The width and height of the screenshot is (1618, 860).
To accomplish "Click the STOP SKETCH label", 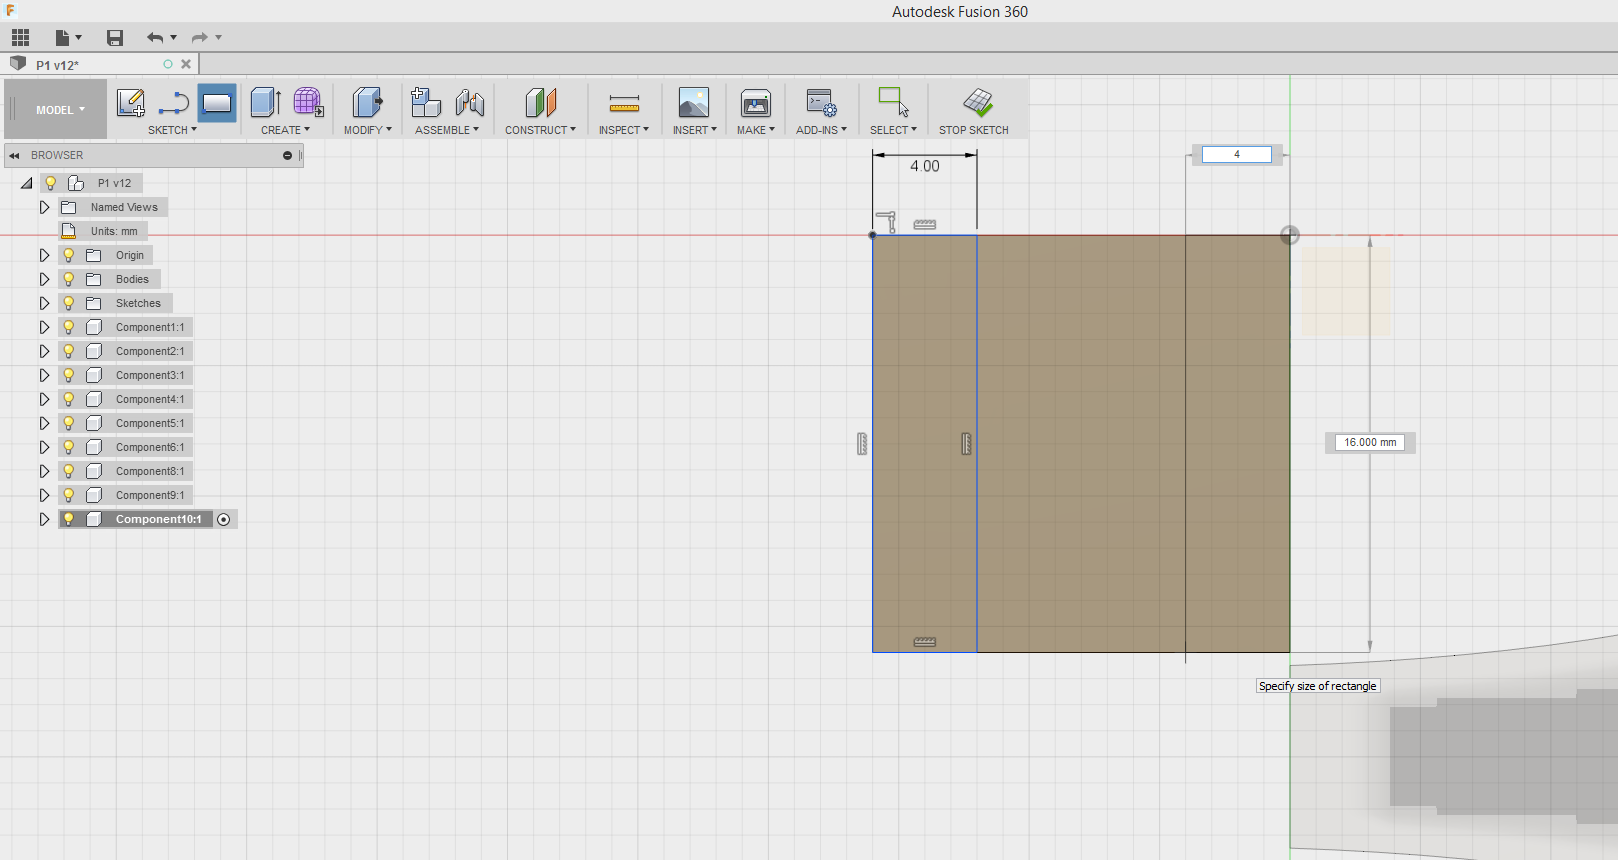I will 974,130.
